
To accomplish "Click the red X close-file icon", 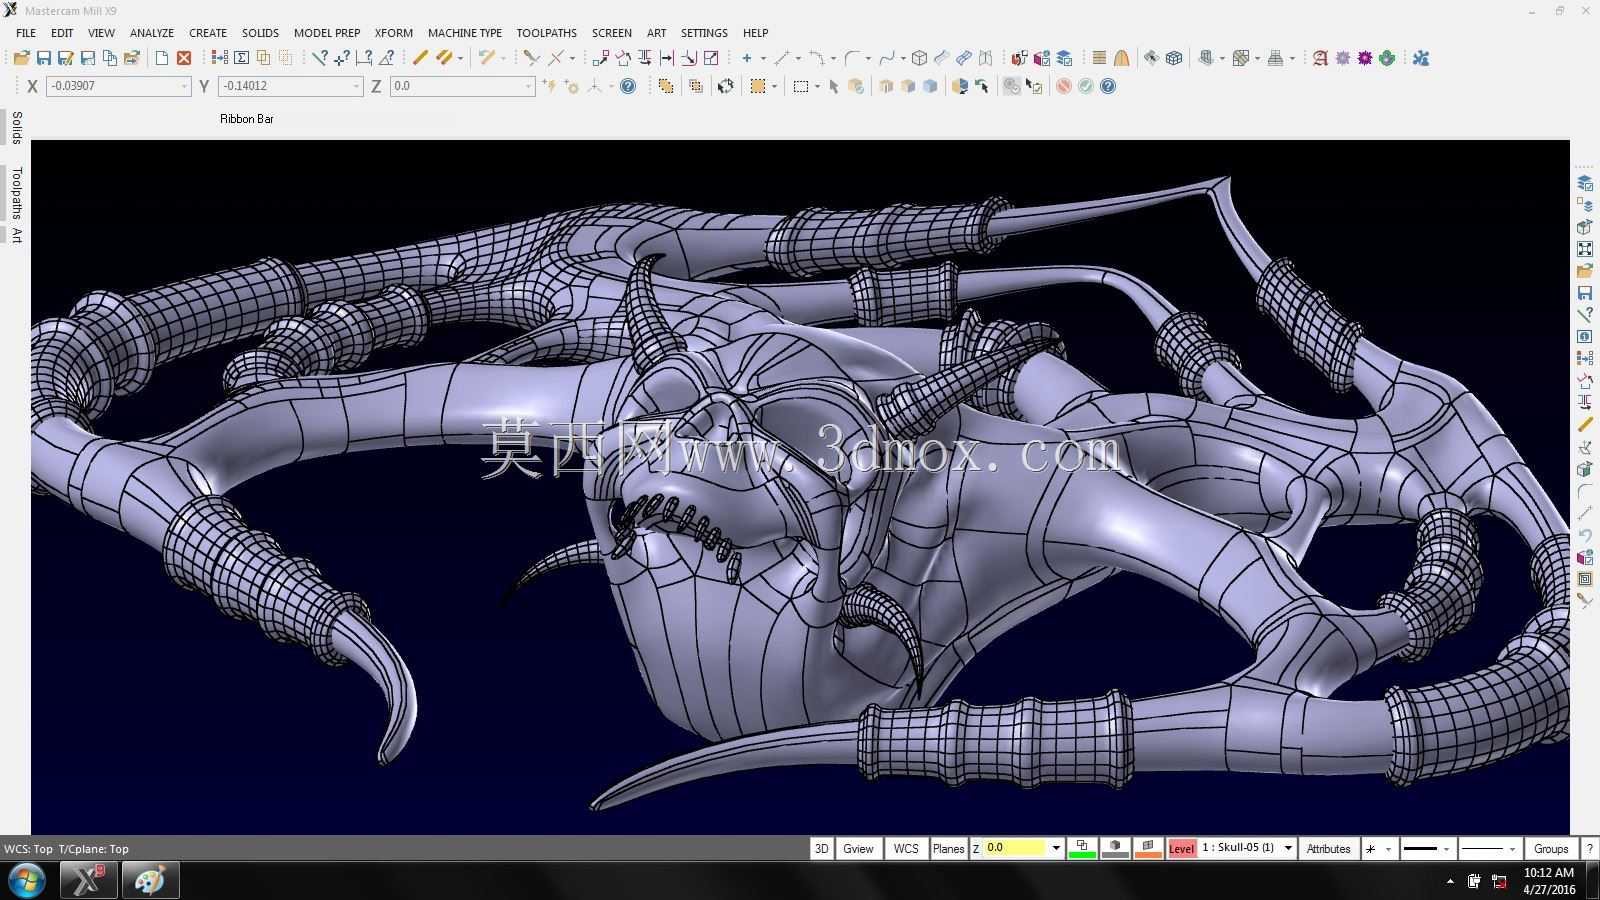I will click(184, 58).
